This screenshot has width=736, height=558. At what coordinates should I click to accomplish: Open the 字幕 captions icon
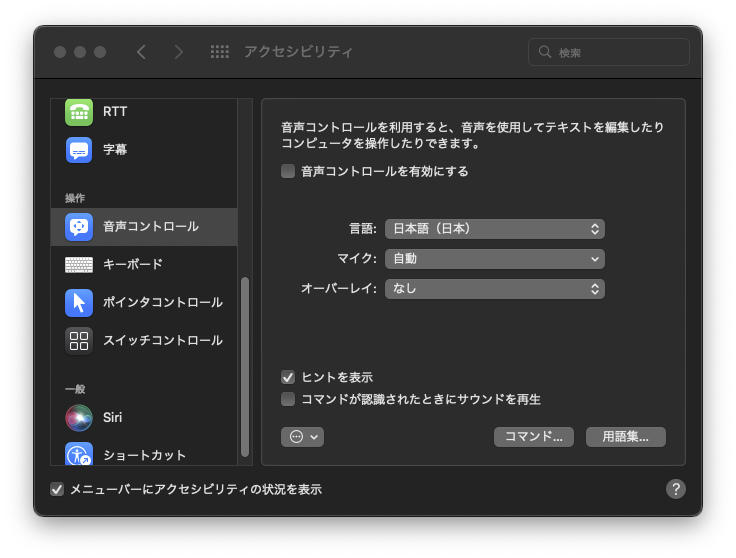point(79,150)
